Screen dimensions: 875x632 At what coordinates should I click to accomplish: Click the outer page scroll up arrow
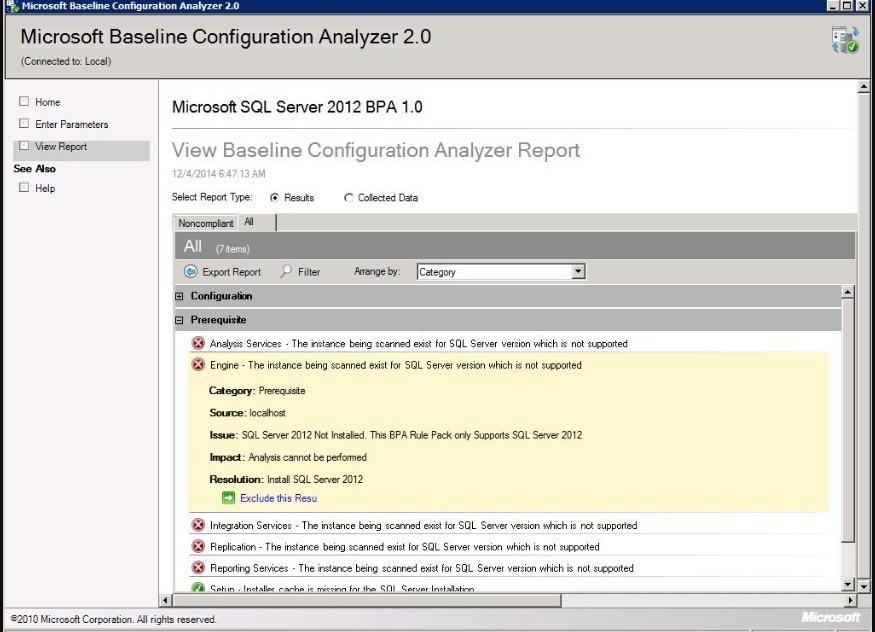pyautogui.click(x=863, y=86)
